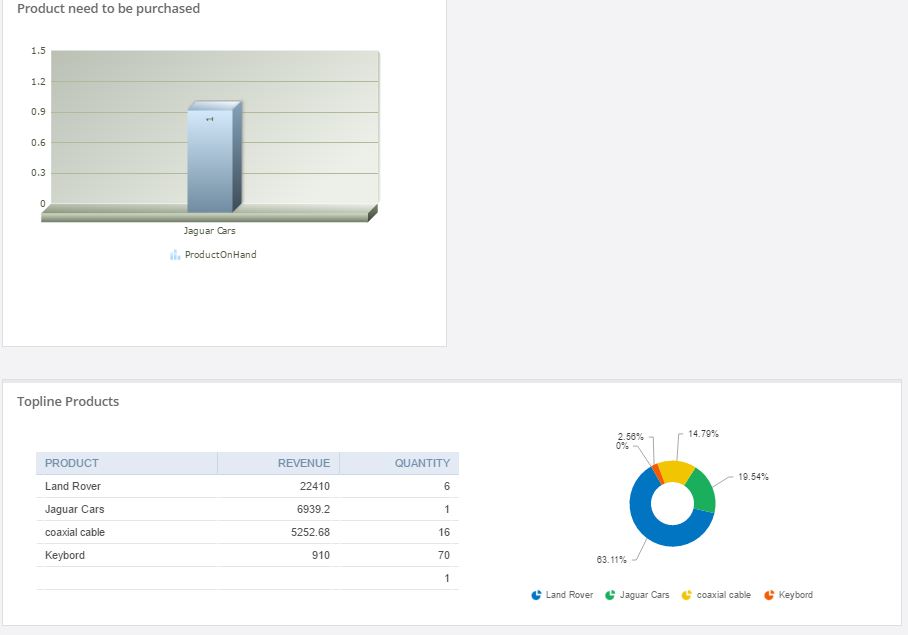Sort by PRODUCT column header
Screen dimensions: 908x635
click(x=127, y=463)
